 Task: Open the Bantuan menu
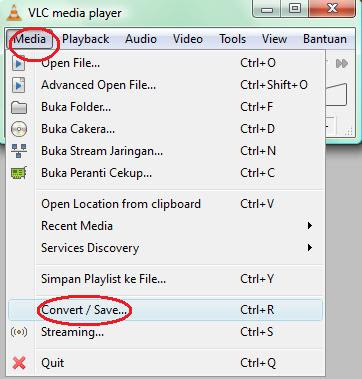coord(325,39)
